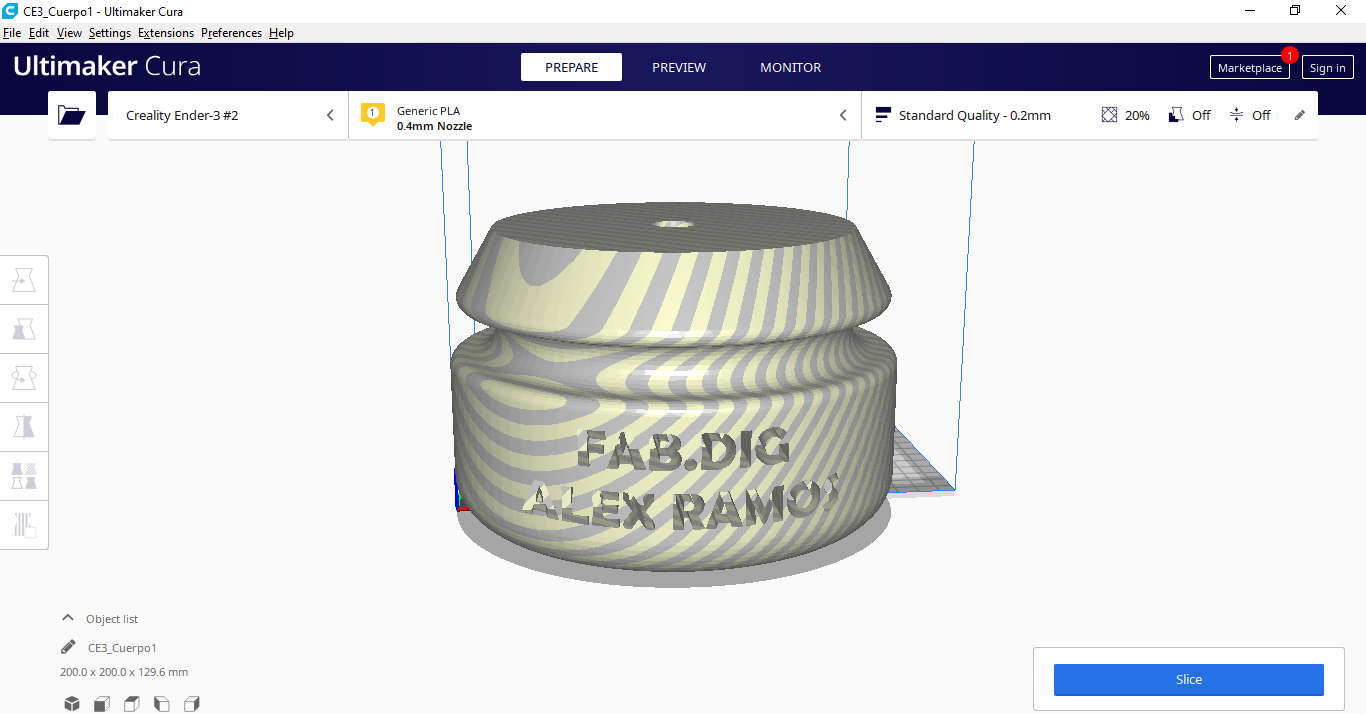This screenshot has height=714, width=1366.
Task: Select the Mirror tool in left toolbar
Action: [x=24, y=427]
